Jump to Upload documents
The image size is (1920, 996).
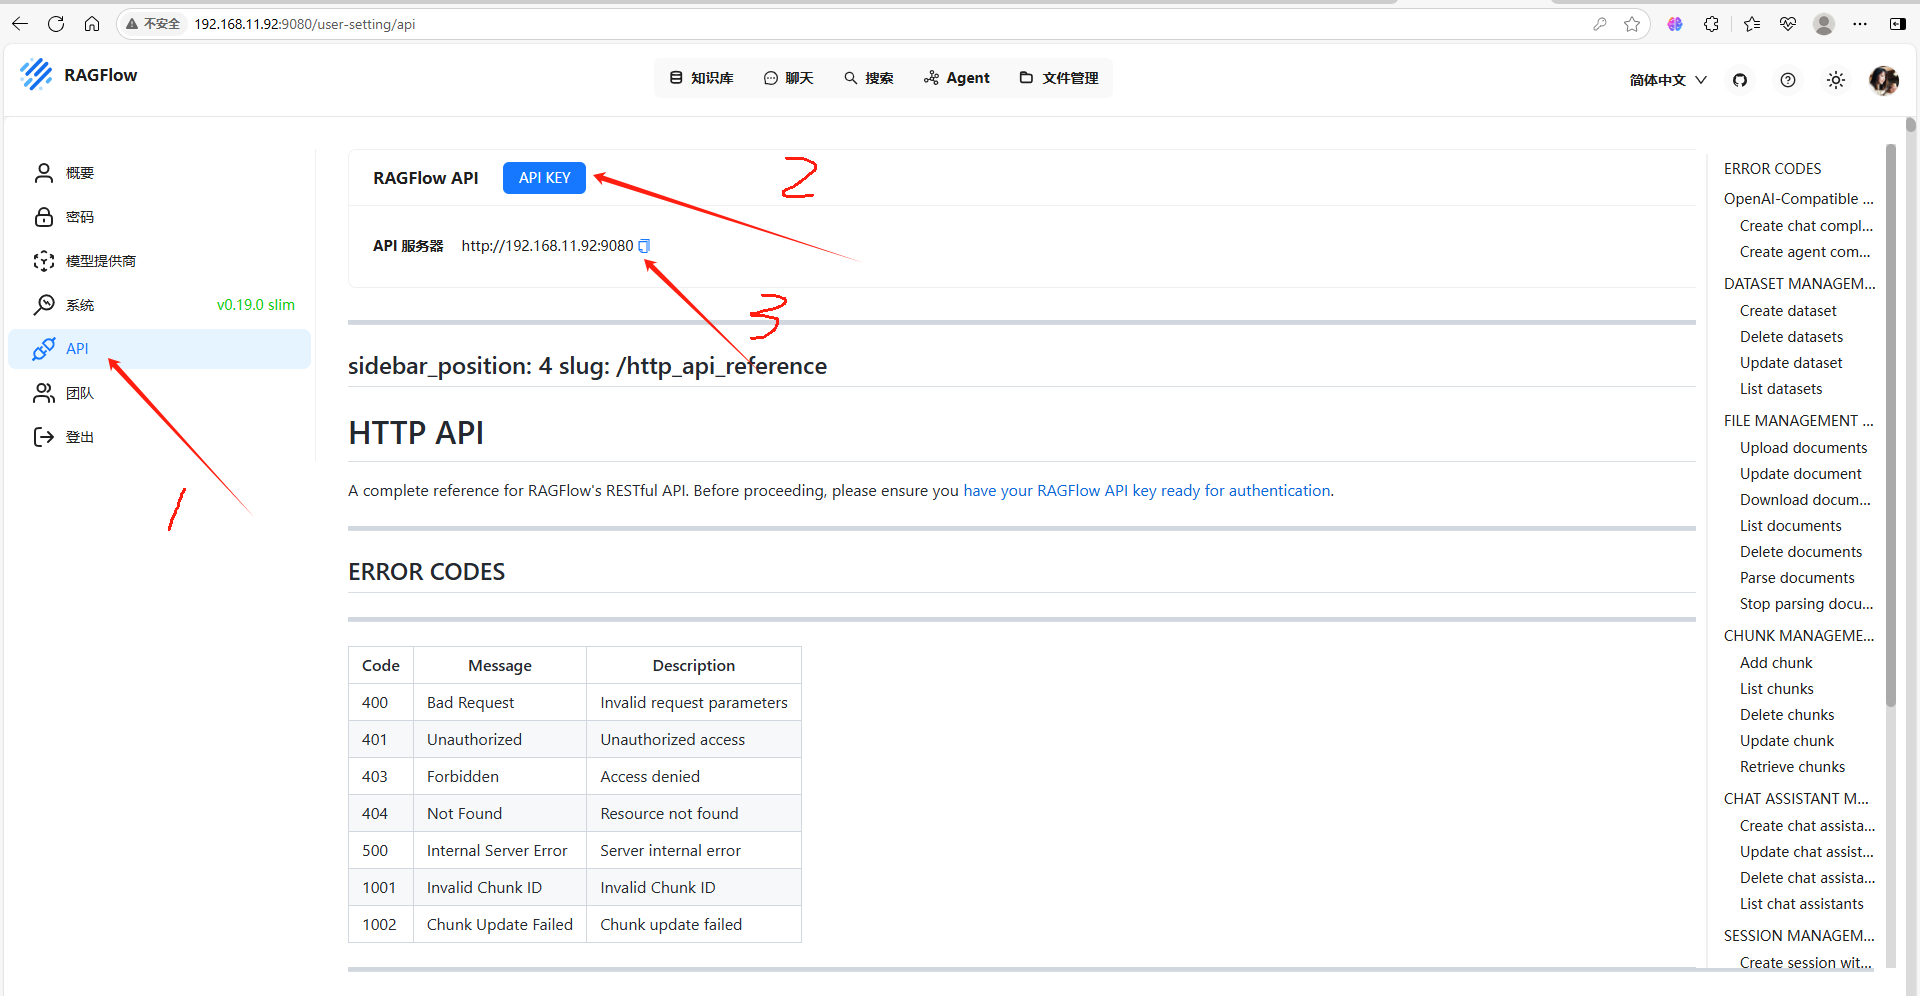(1803, 448)
